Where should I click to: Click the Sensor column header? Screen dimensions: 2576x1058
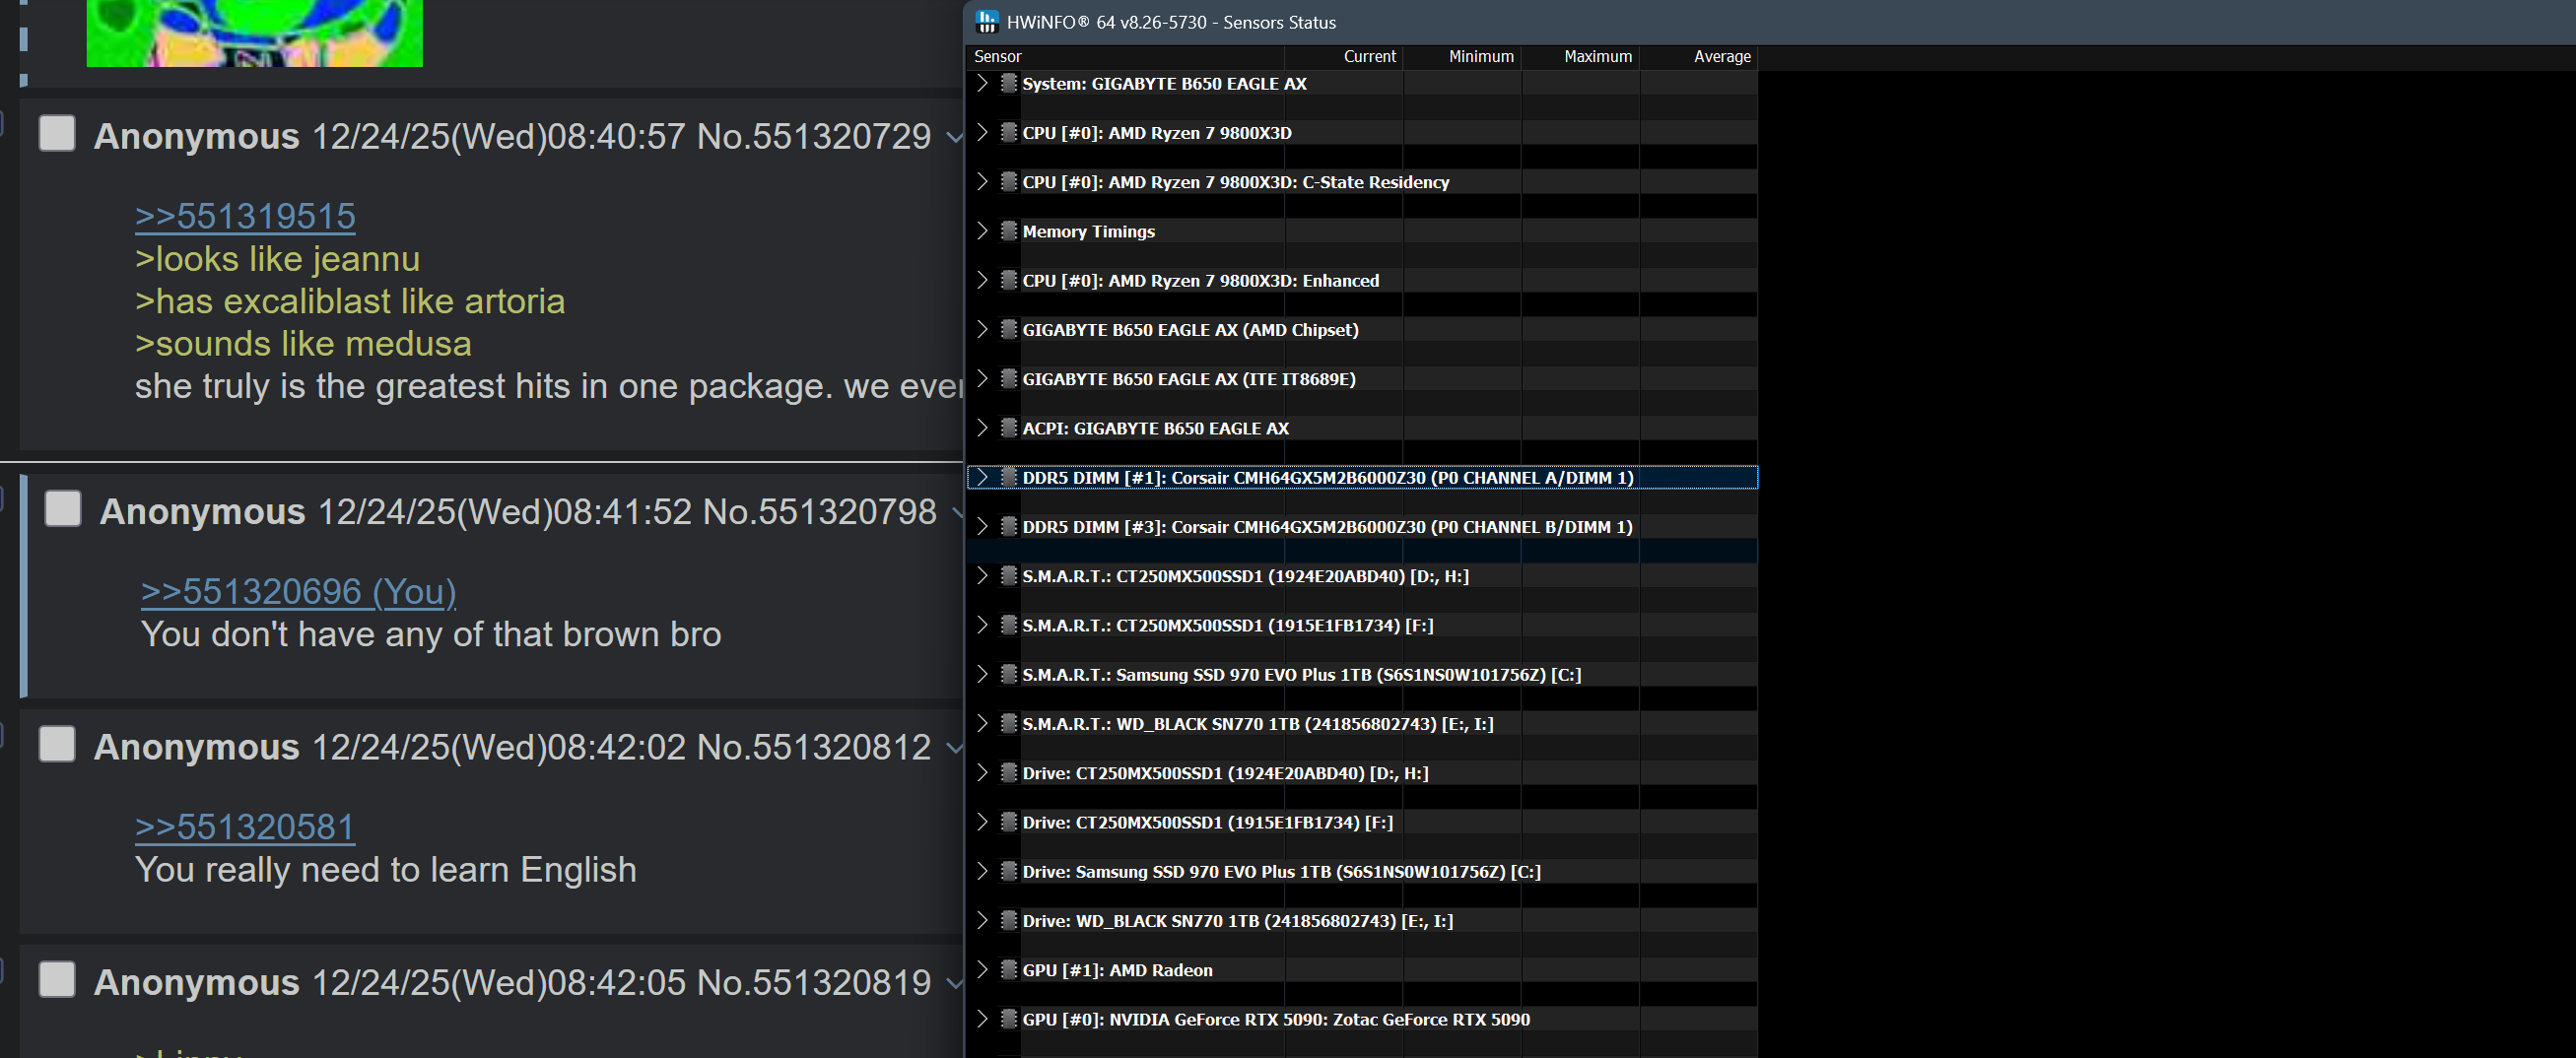1125,57
